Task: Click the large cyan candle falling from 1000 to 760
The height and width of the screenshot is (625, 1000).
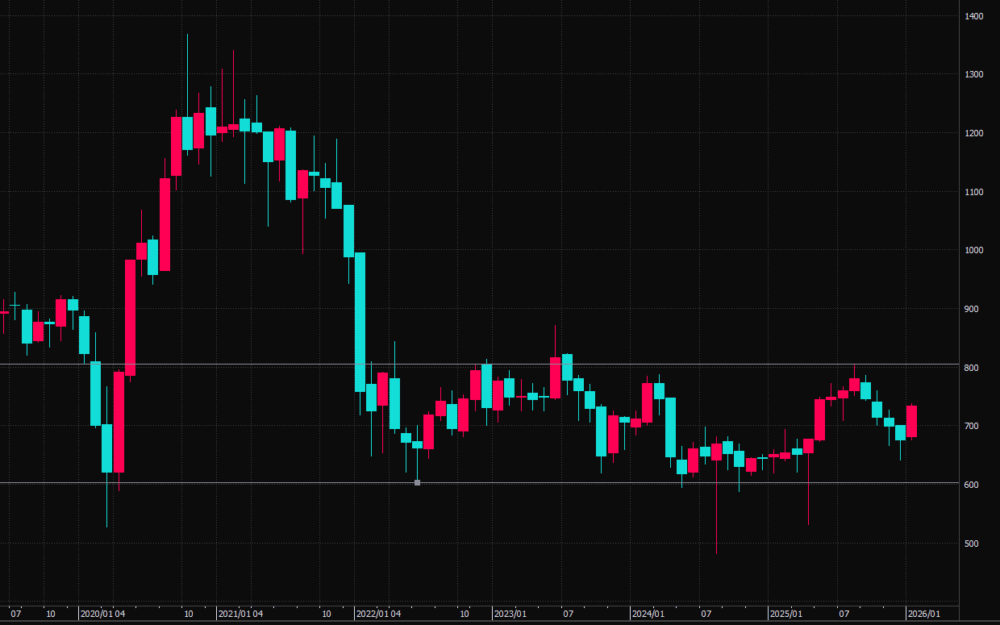Action: 360,320
